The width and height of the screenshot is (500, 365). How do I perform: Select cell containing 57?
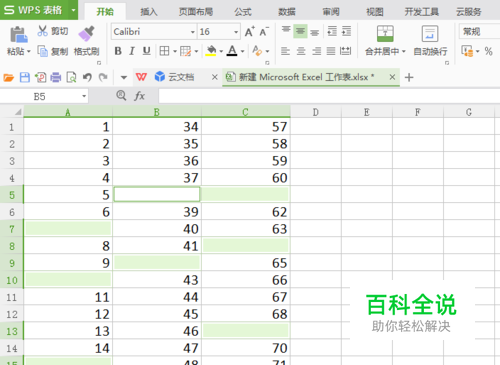[x=246, y=127]
